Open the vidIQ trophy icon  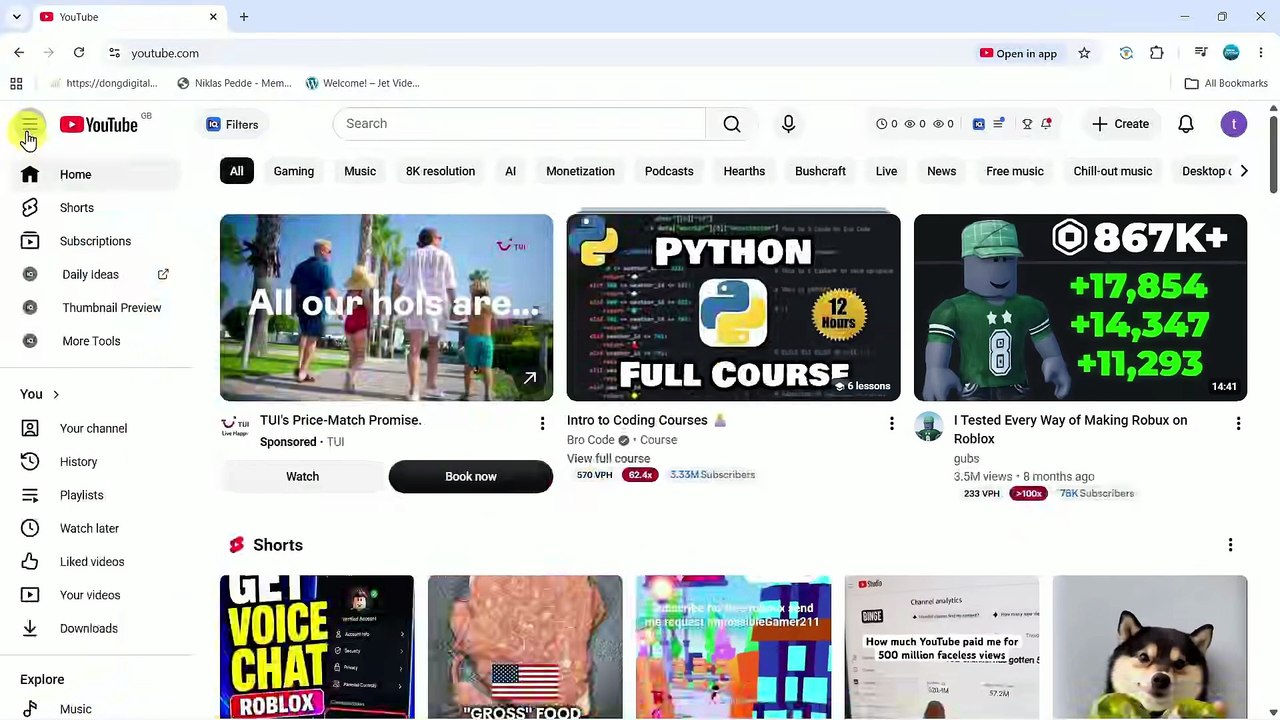pos(1026,124)
